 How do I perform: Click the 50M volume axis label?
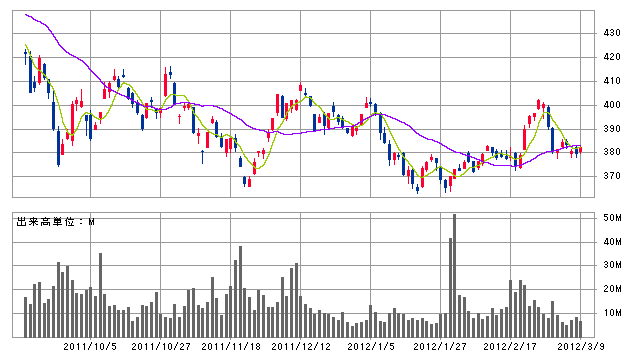pyautogui.click(x=612, y=218)
